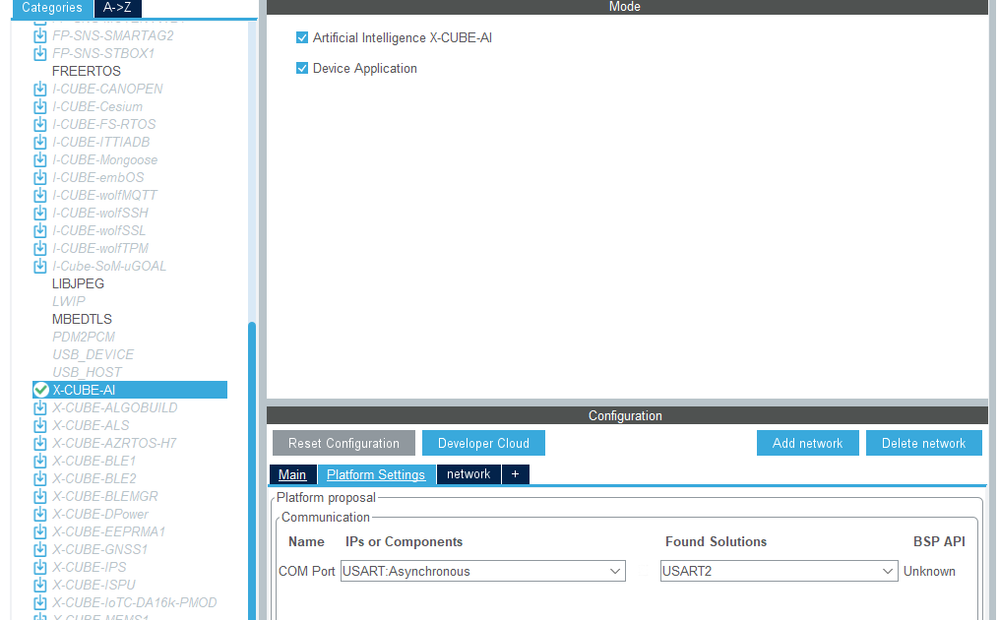Viewport: 999px width, 620px height.
Task: Click download icon beside X-CUBE-BLEMGR
Action: (40, 496)
